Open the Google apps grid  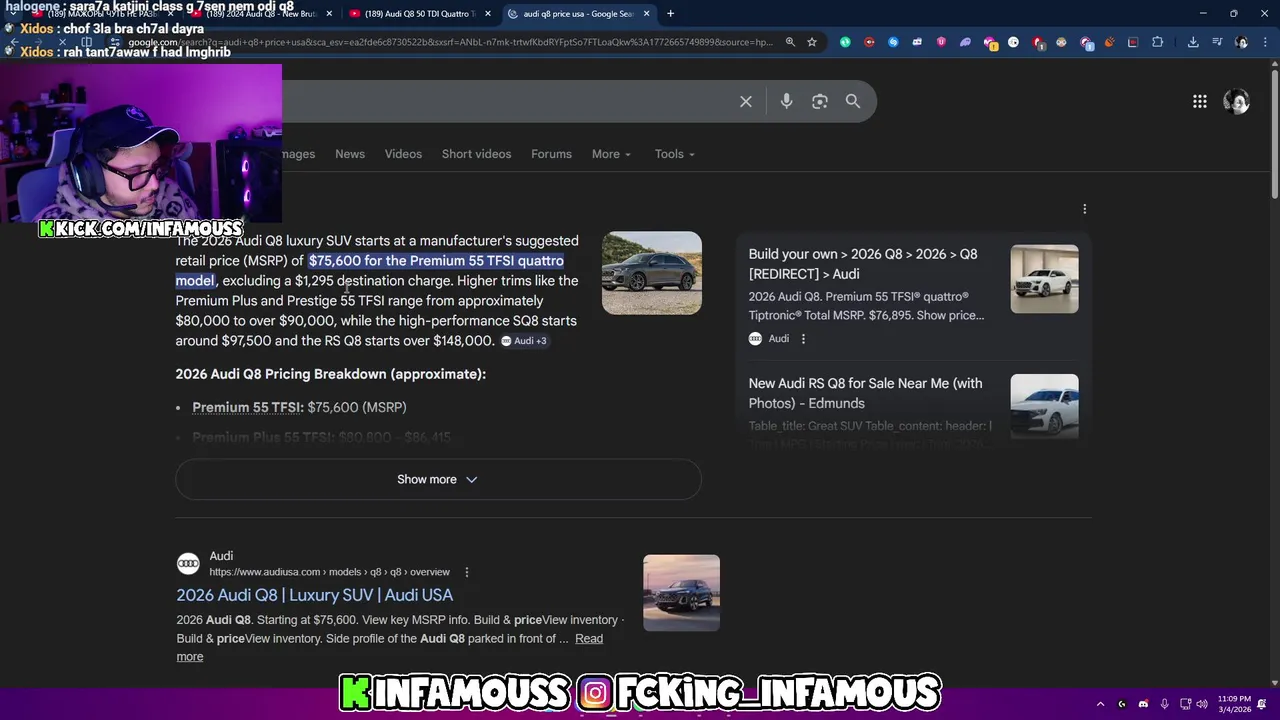pyautogui.click(x=1200, y=101)
